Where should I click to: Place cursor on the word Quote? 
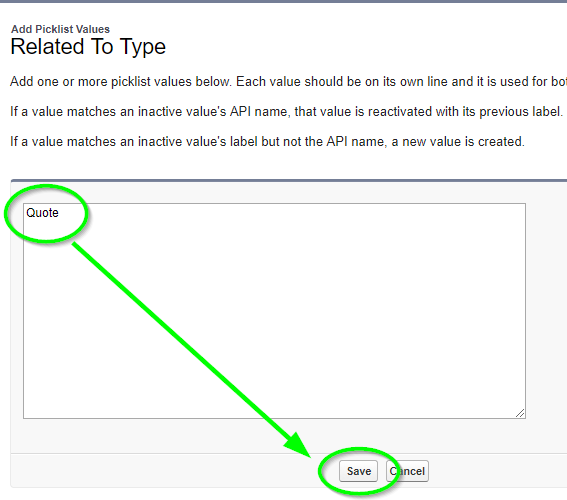coord(42,213)
